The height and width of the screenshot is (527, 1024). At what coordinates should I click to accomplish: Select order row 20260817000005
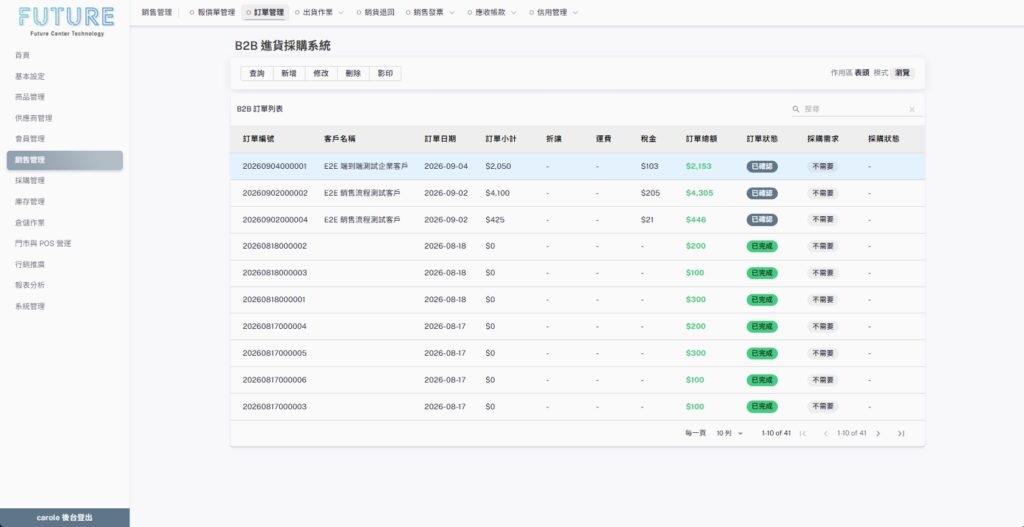pos(577,353)
